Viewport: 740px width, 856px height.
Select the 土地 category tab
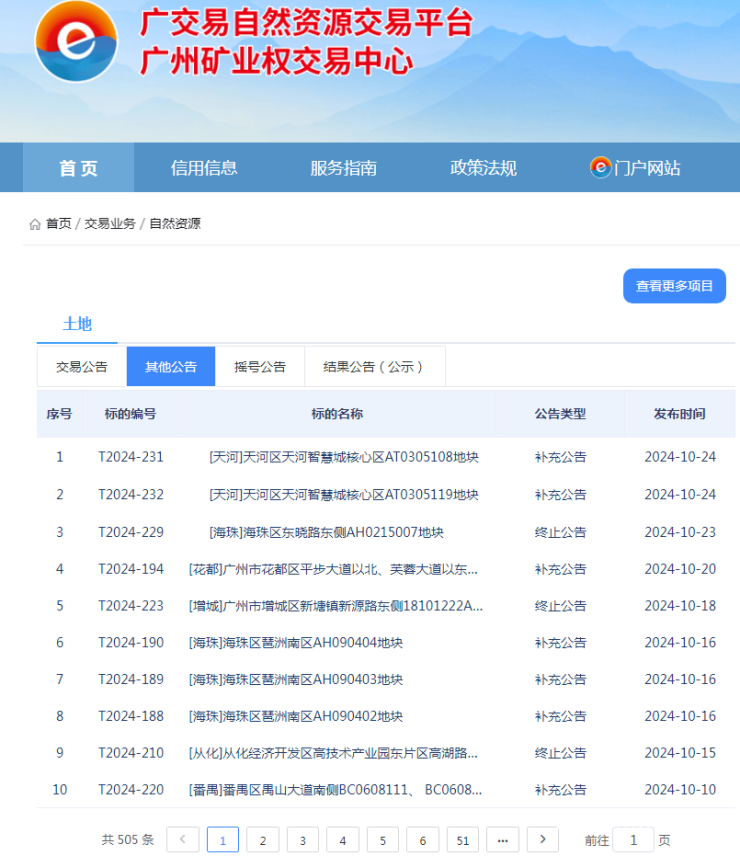click(77, 324)
